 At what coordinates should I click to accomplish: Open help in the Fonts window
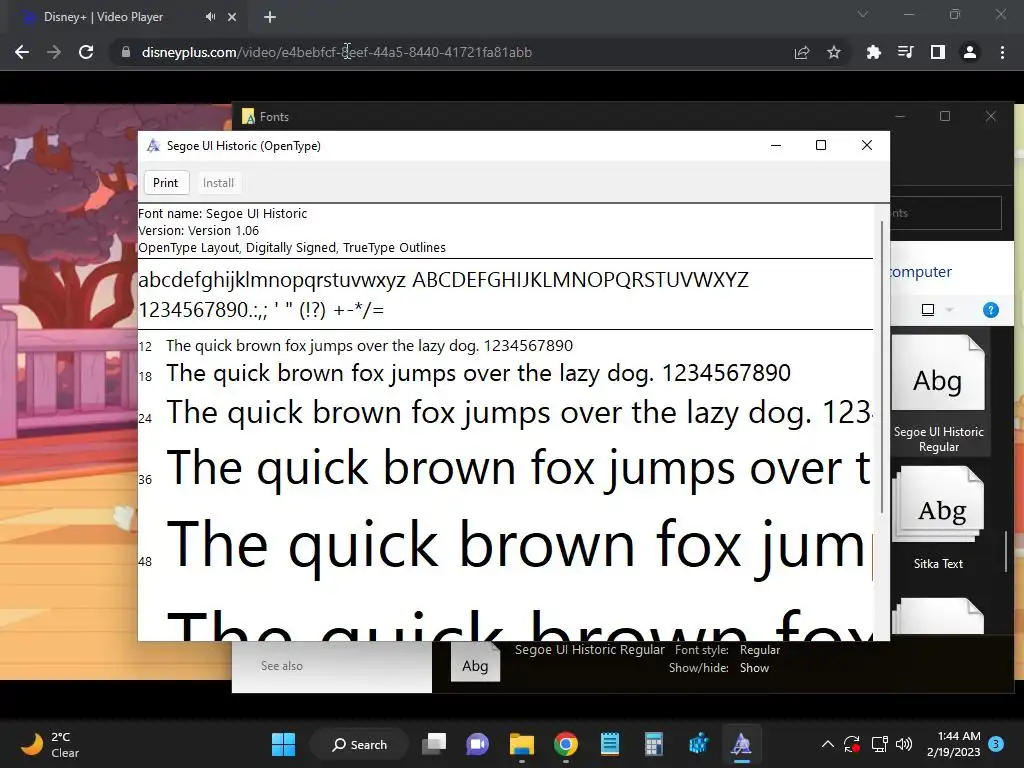click(991, 310)
